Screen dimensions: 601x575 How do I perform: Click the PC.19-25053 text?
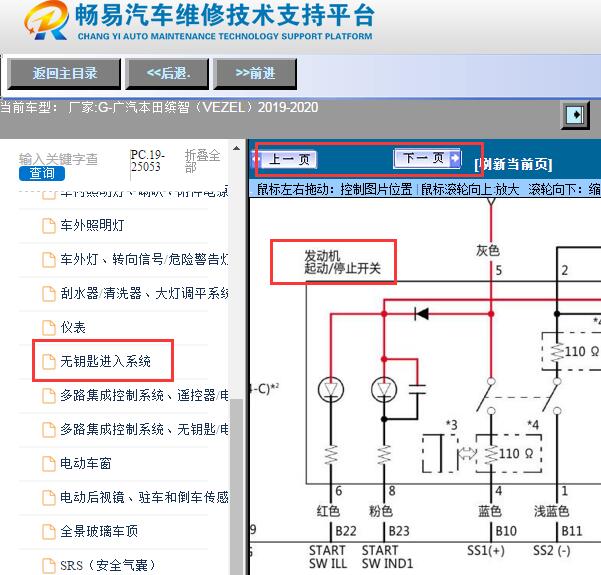pyautogui.click(x=147, y=161)
